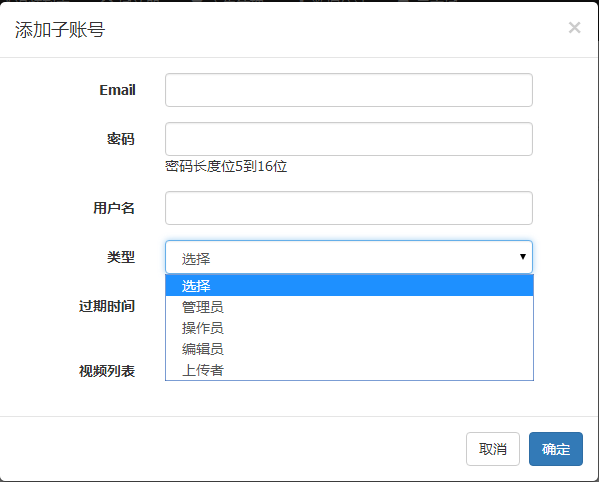Click the 密码 label
The height and width of the screenshot is (482, 599).
[x=121, y=139]
